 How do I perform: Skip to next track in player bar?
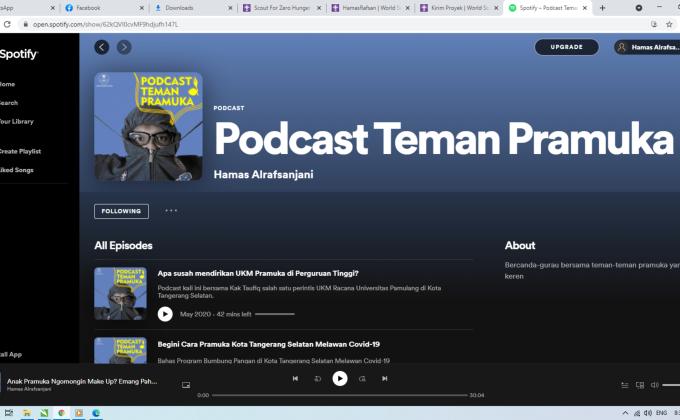(384, 378)
